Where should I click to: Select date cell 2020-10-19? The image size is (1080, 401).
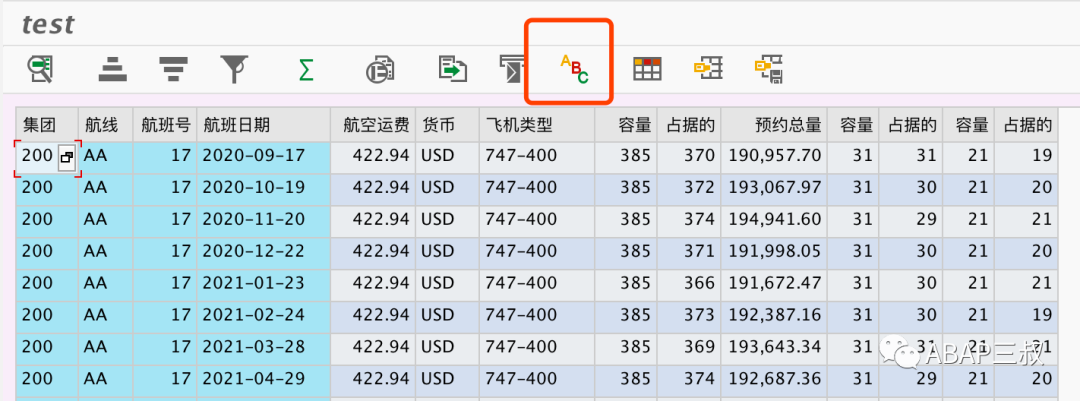click(263, 187)
